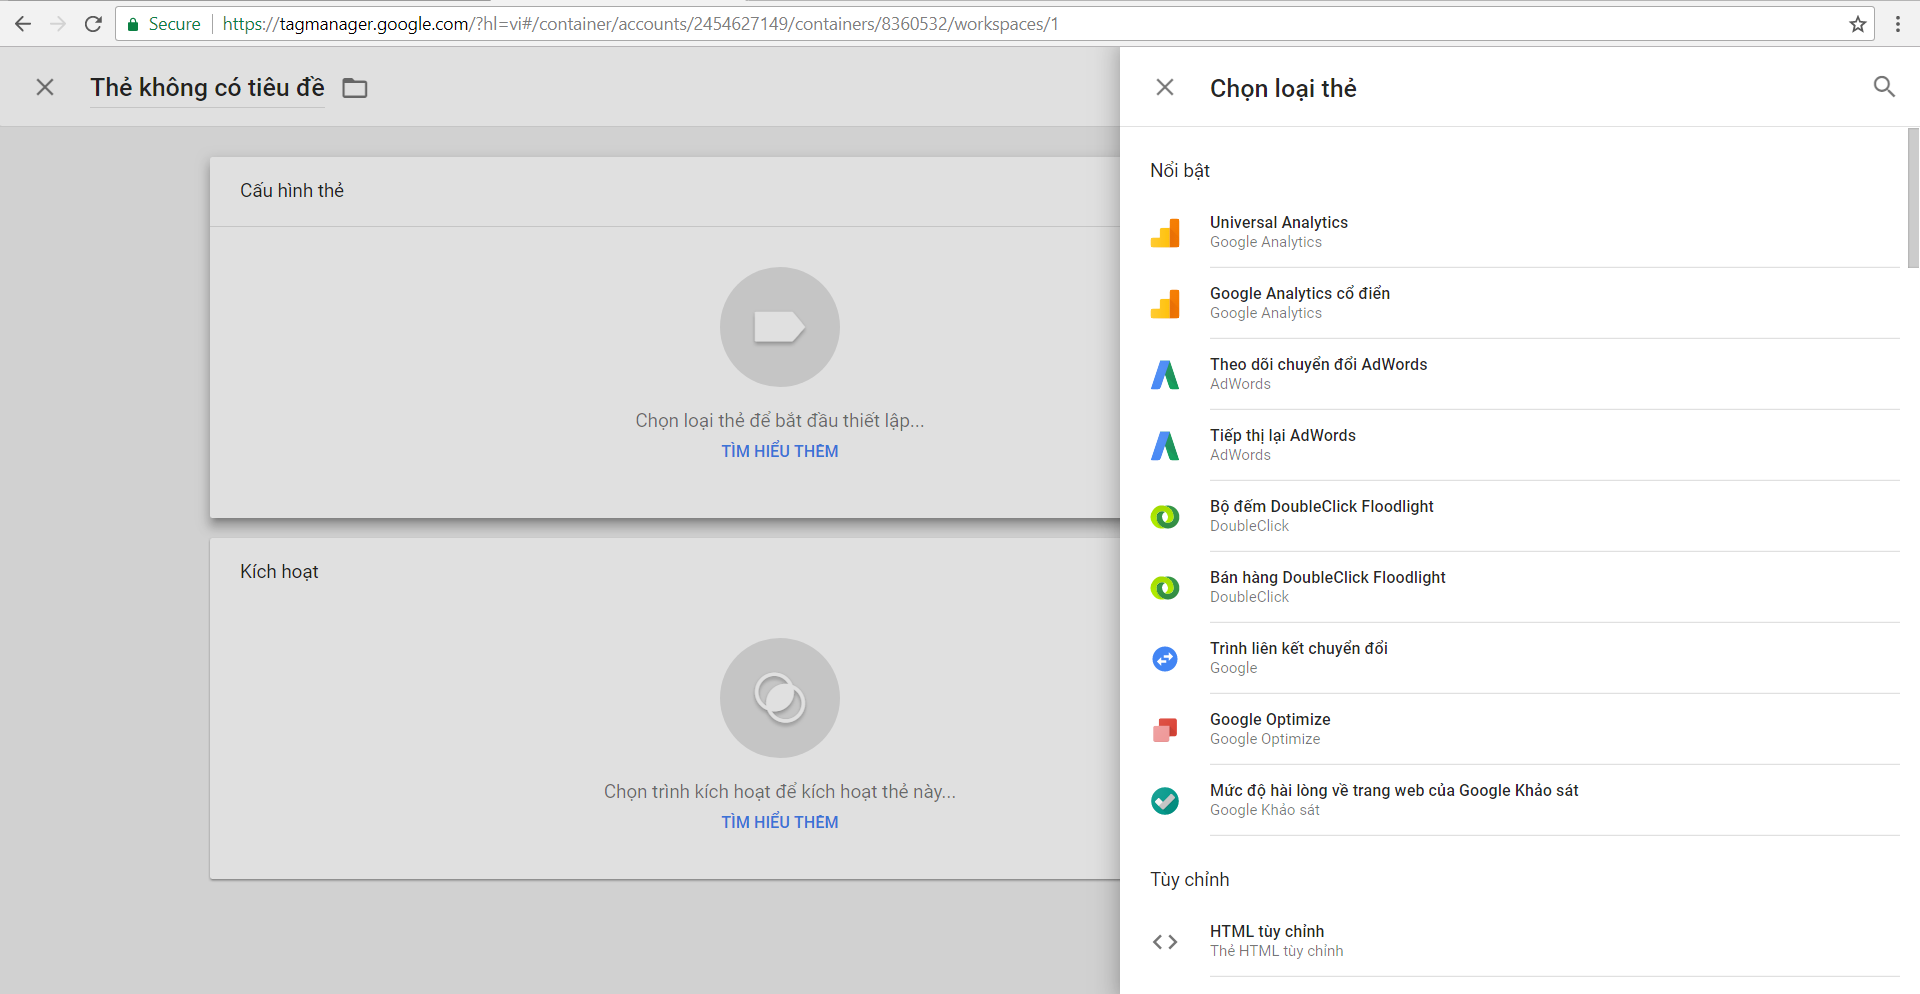This screenshot has height=994, width=1920.
Task: Click Chọn trình kích hoạt prompt text
Action: [x=780, y=792]
